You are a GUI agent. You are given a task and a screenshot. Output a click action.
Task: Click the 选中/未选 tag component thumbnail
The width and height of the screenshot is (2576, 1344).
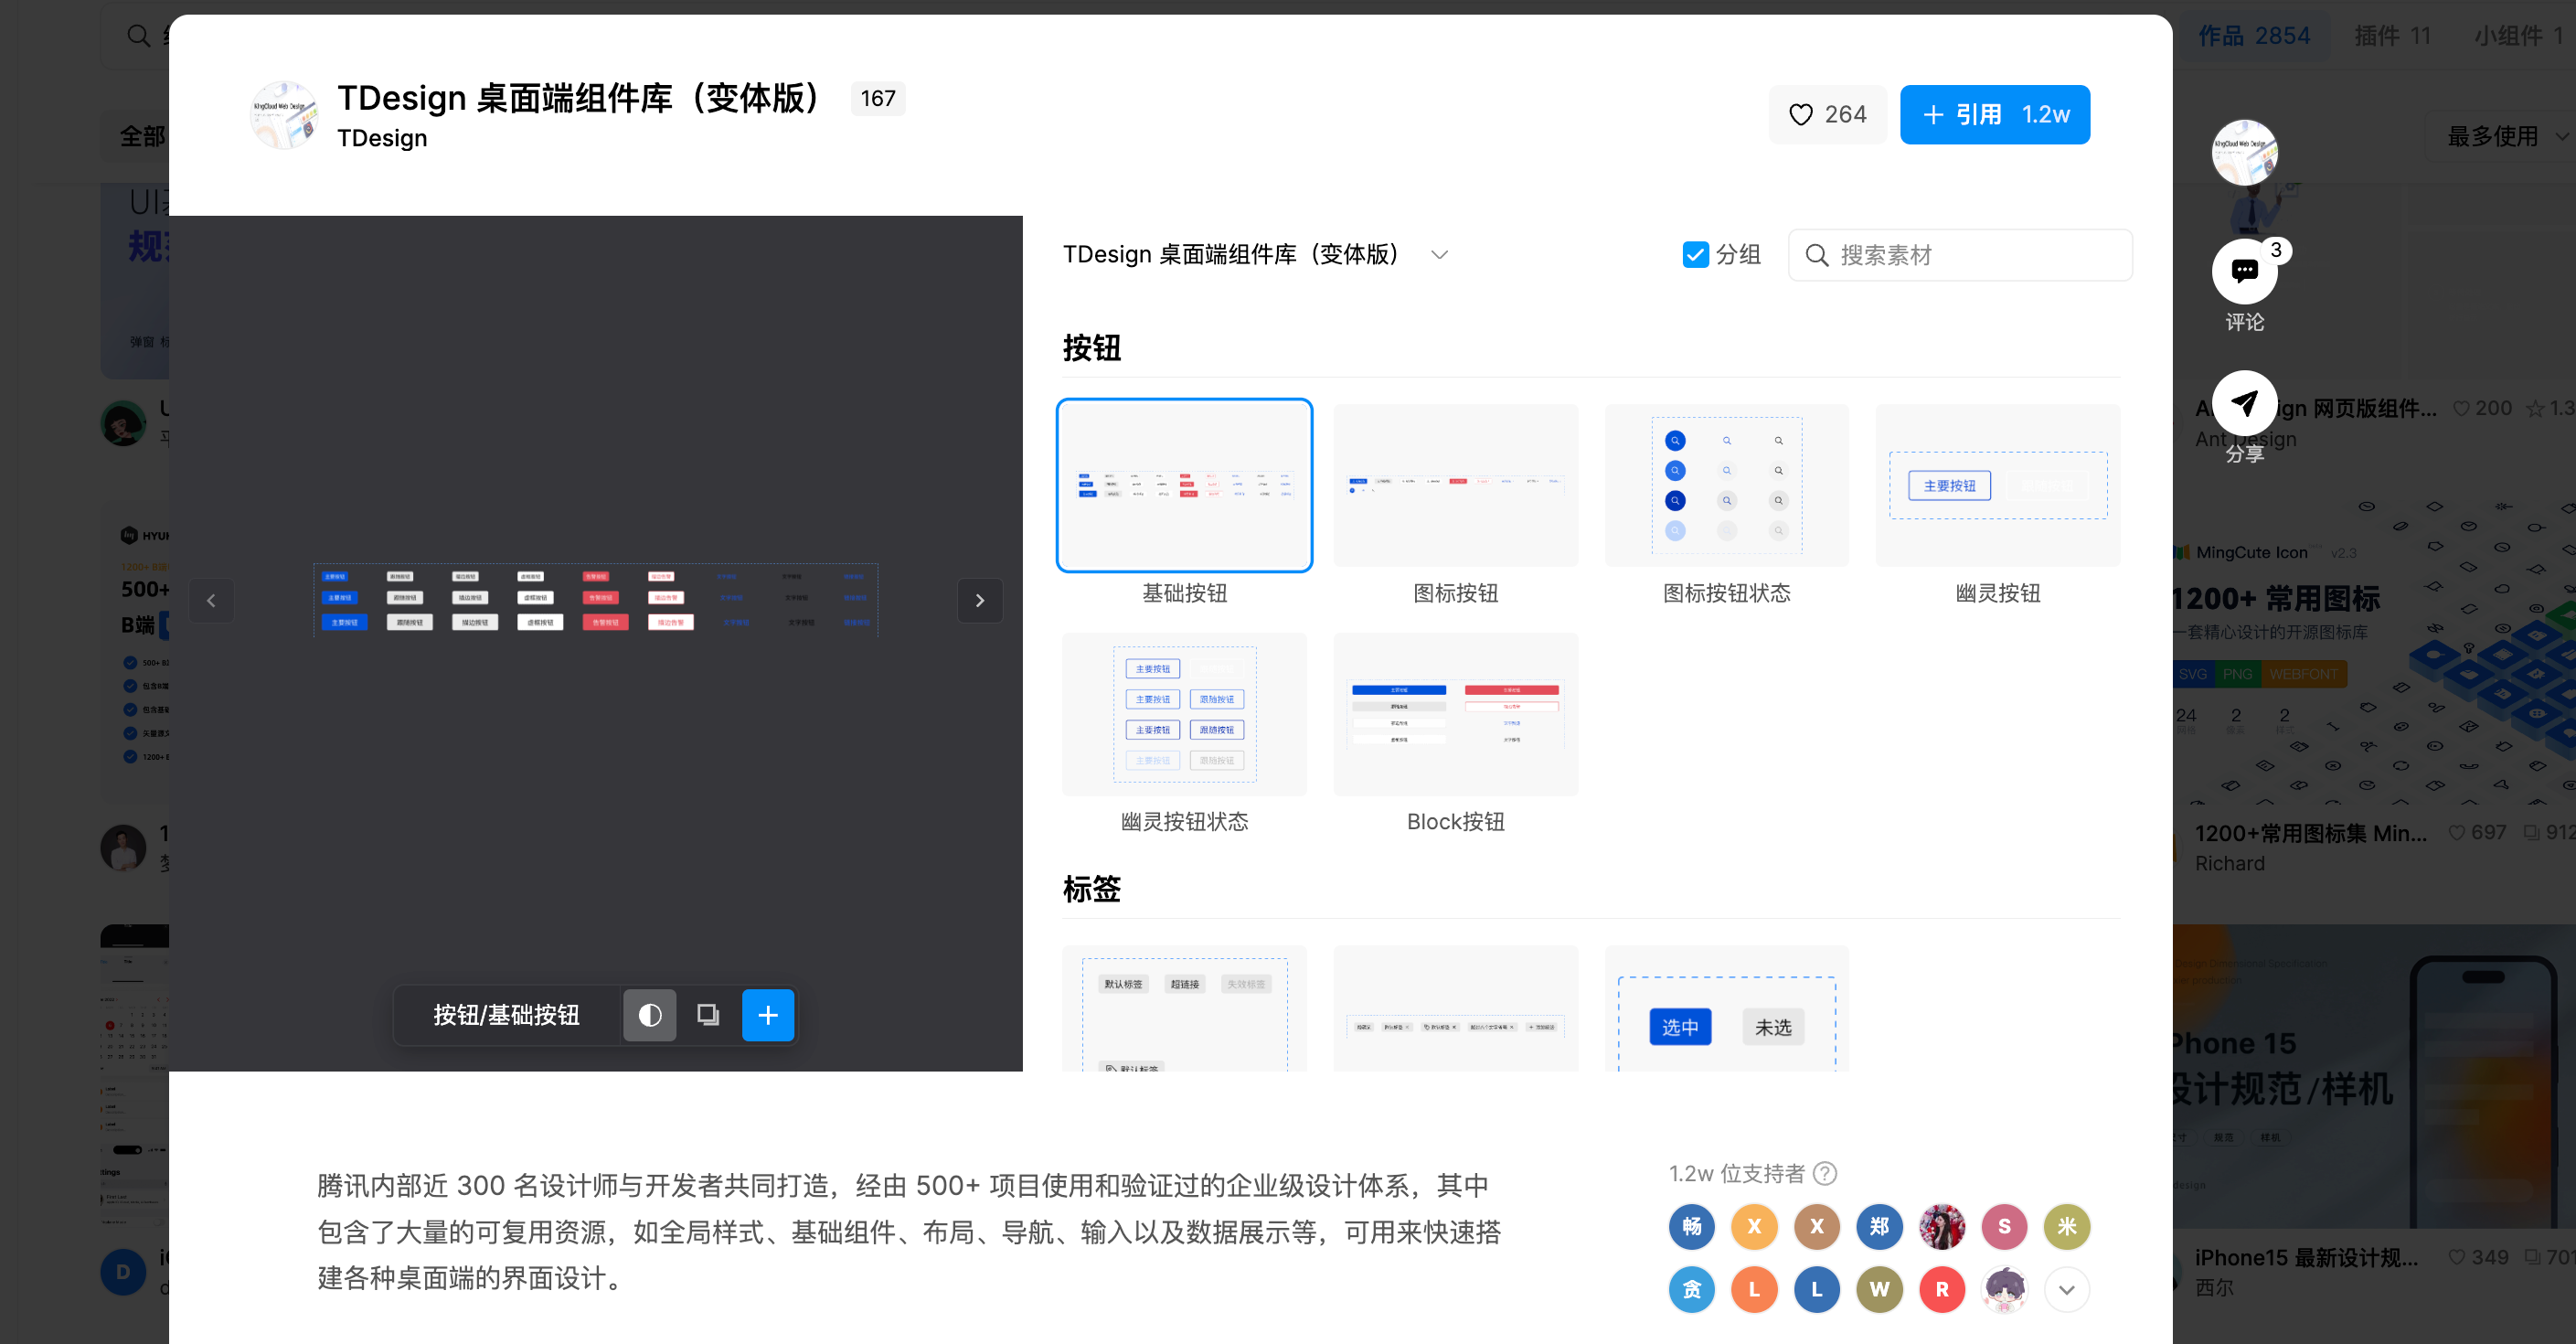click(1726, 1008)
